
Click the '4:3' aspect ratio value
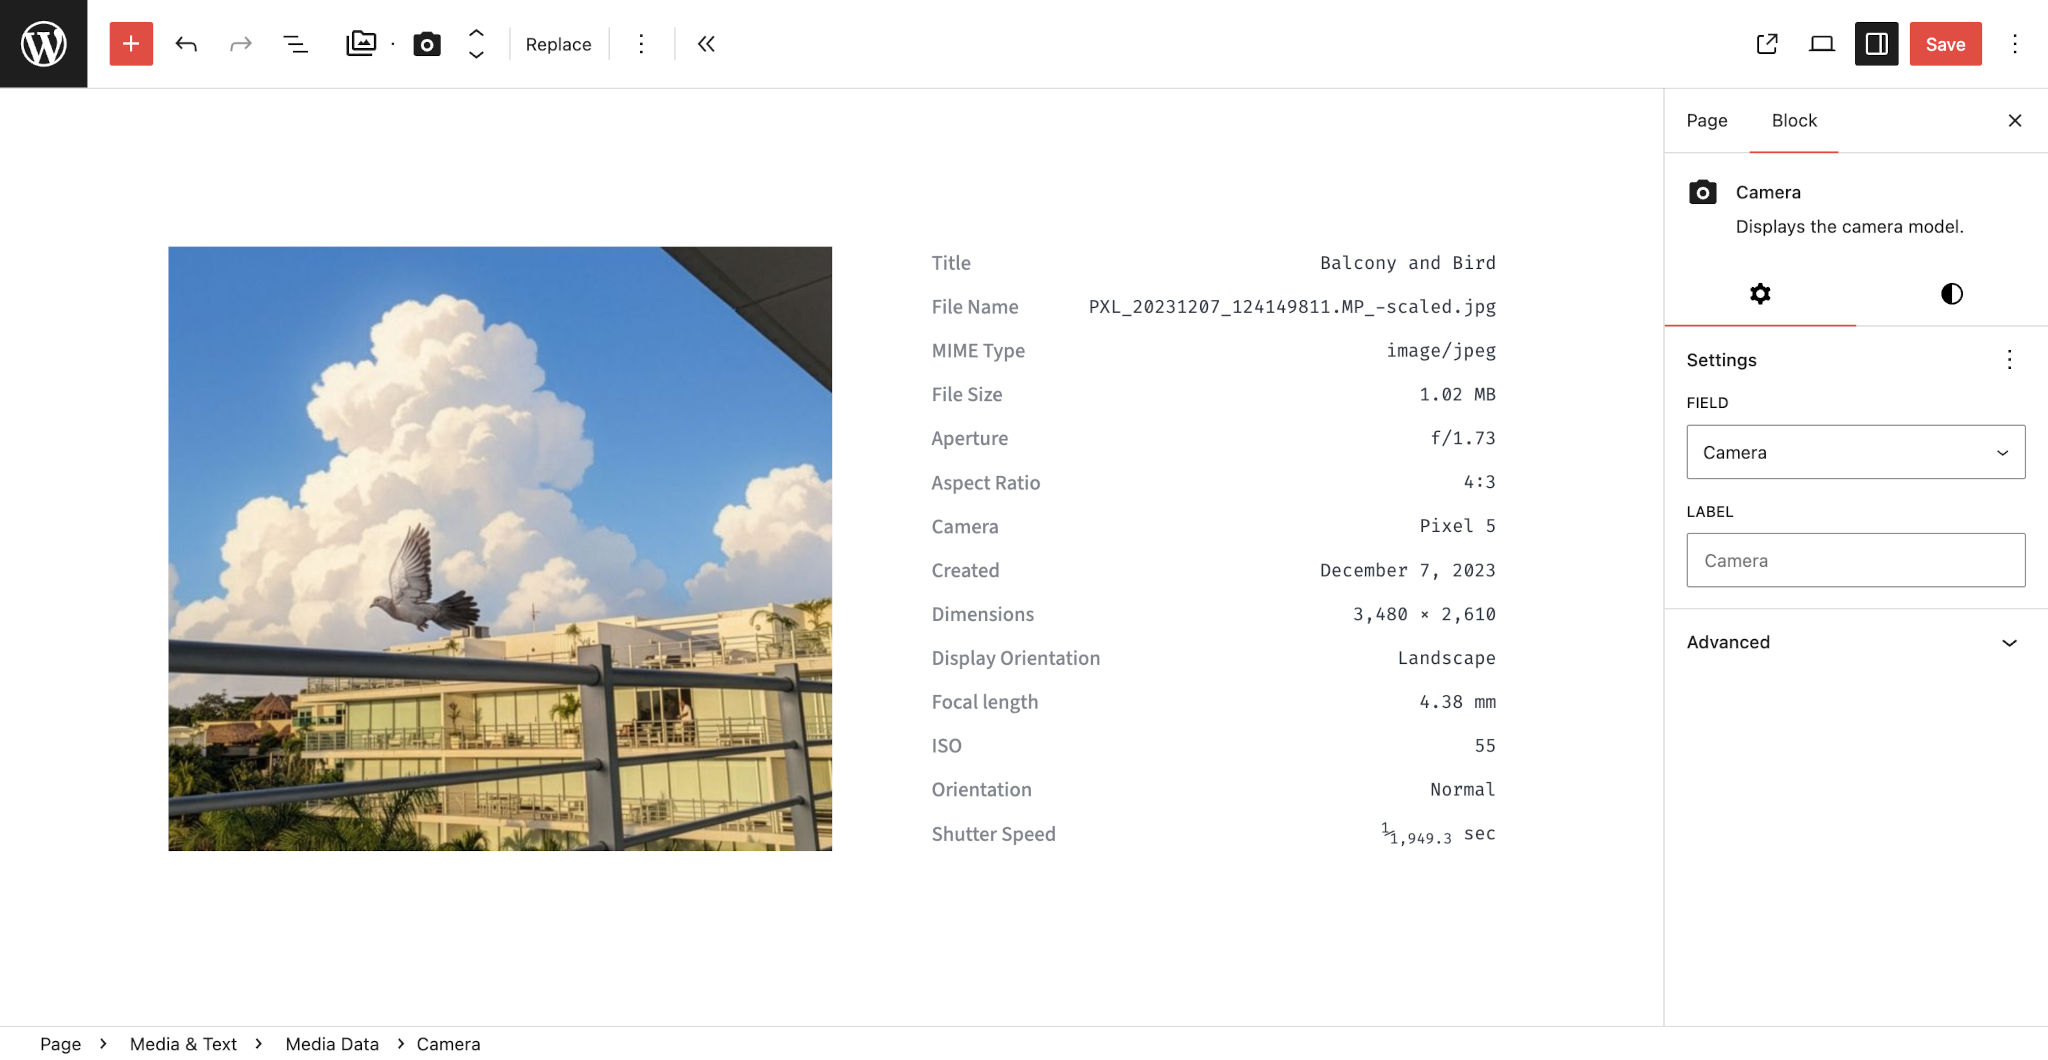point(1480,482)
